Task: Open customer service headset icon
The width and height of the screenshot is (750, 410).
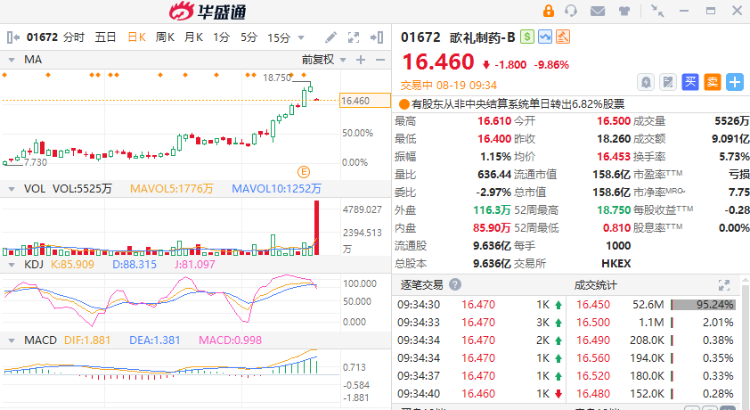Action: point(571,11)
